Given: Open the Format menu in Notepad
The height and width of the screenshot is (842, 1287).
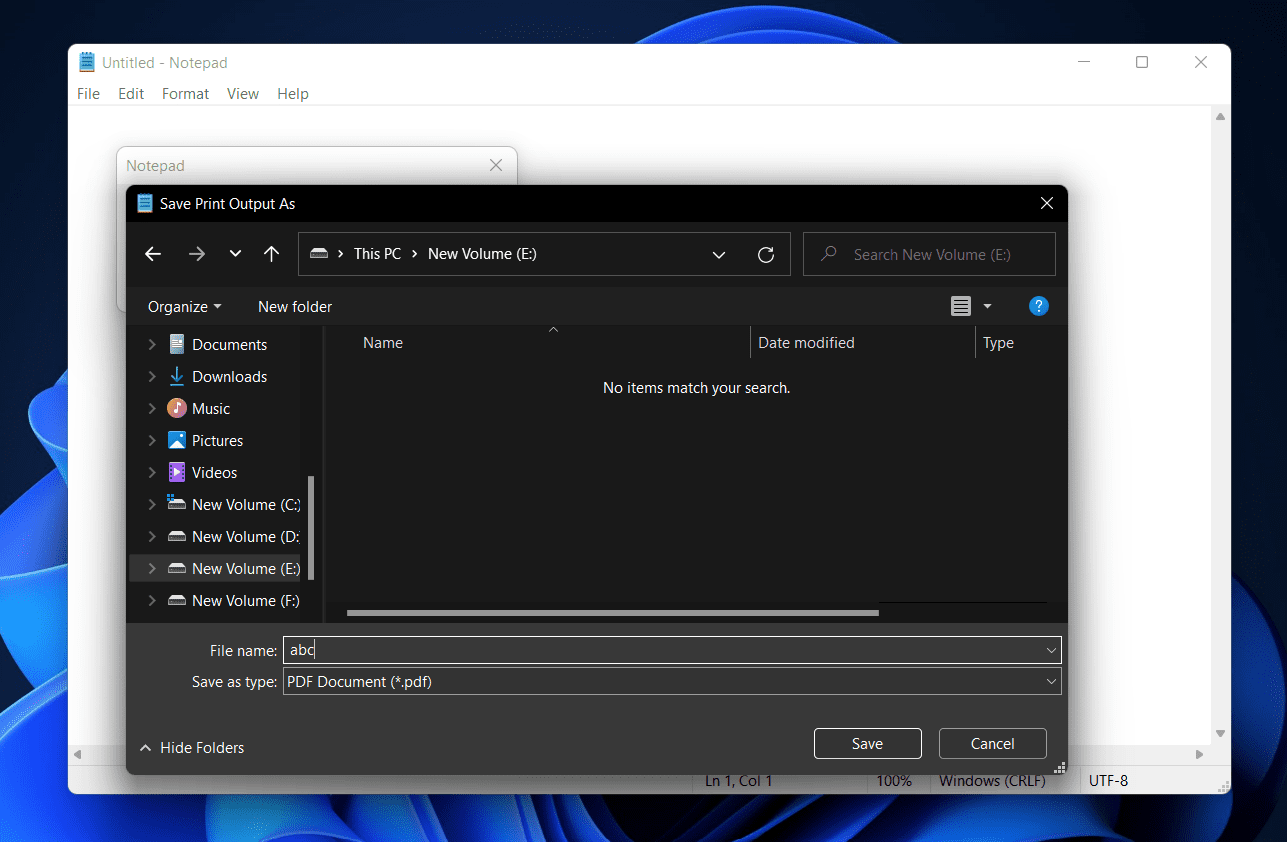Looking at the screenshot, I should pyautogui.click(x=185, y=93).
